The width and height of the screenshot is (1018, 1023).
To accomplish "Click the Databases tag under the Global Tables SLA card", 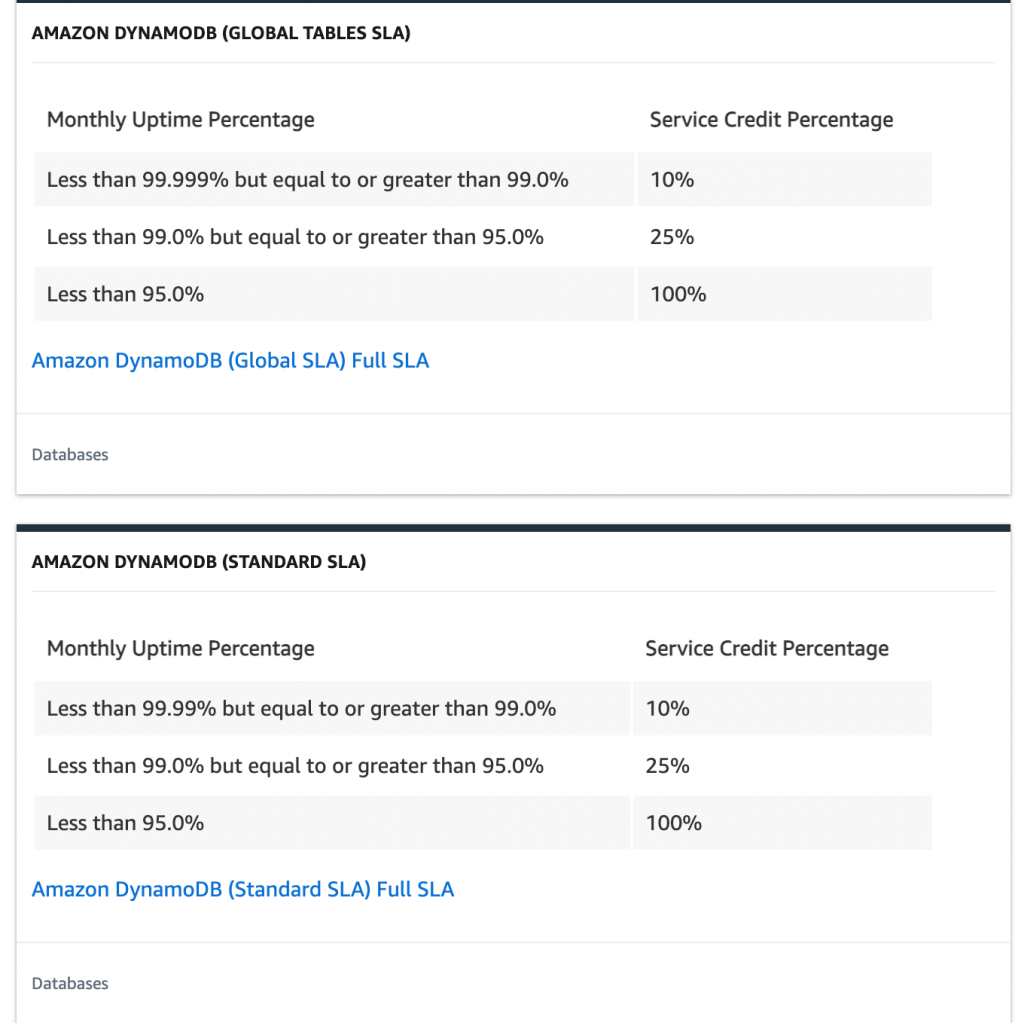I will pos(70,455).
